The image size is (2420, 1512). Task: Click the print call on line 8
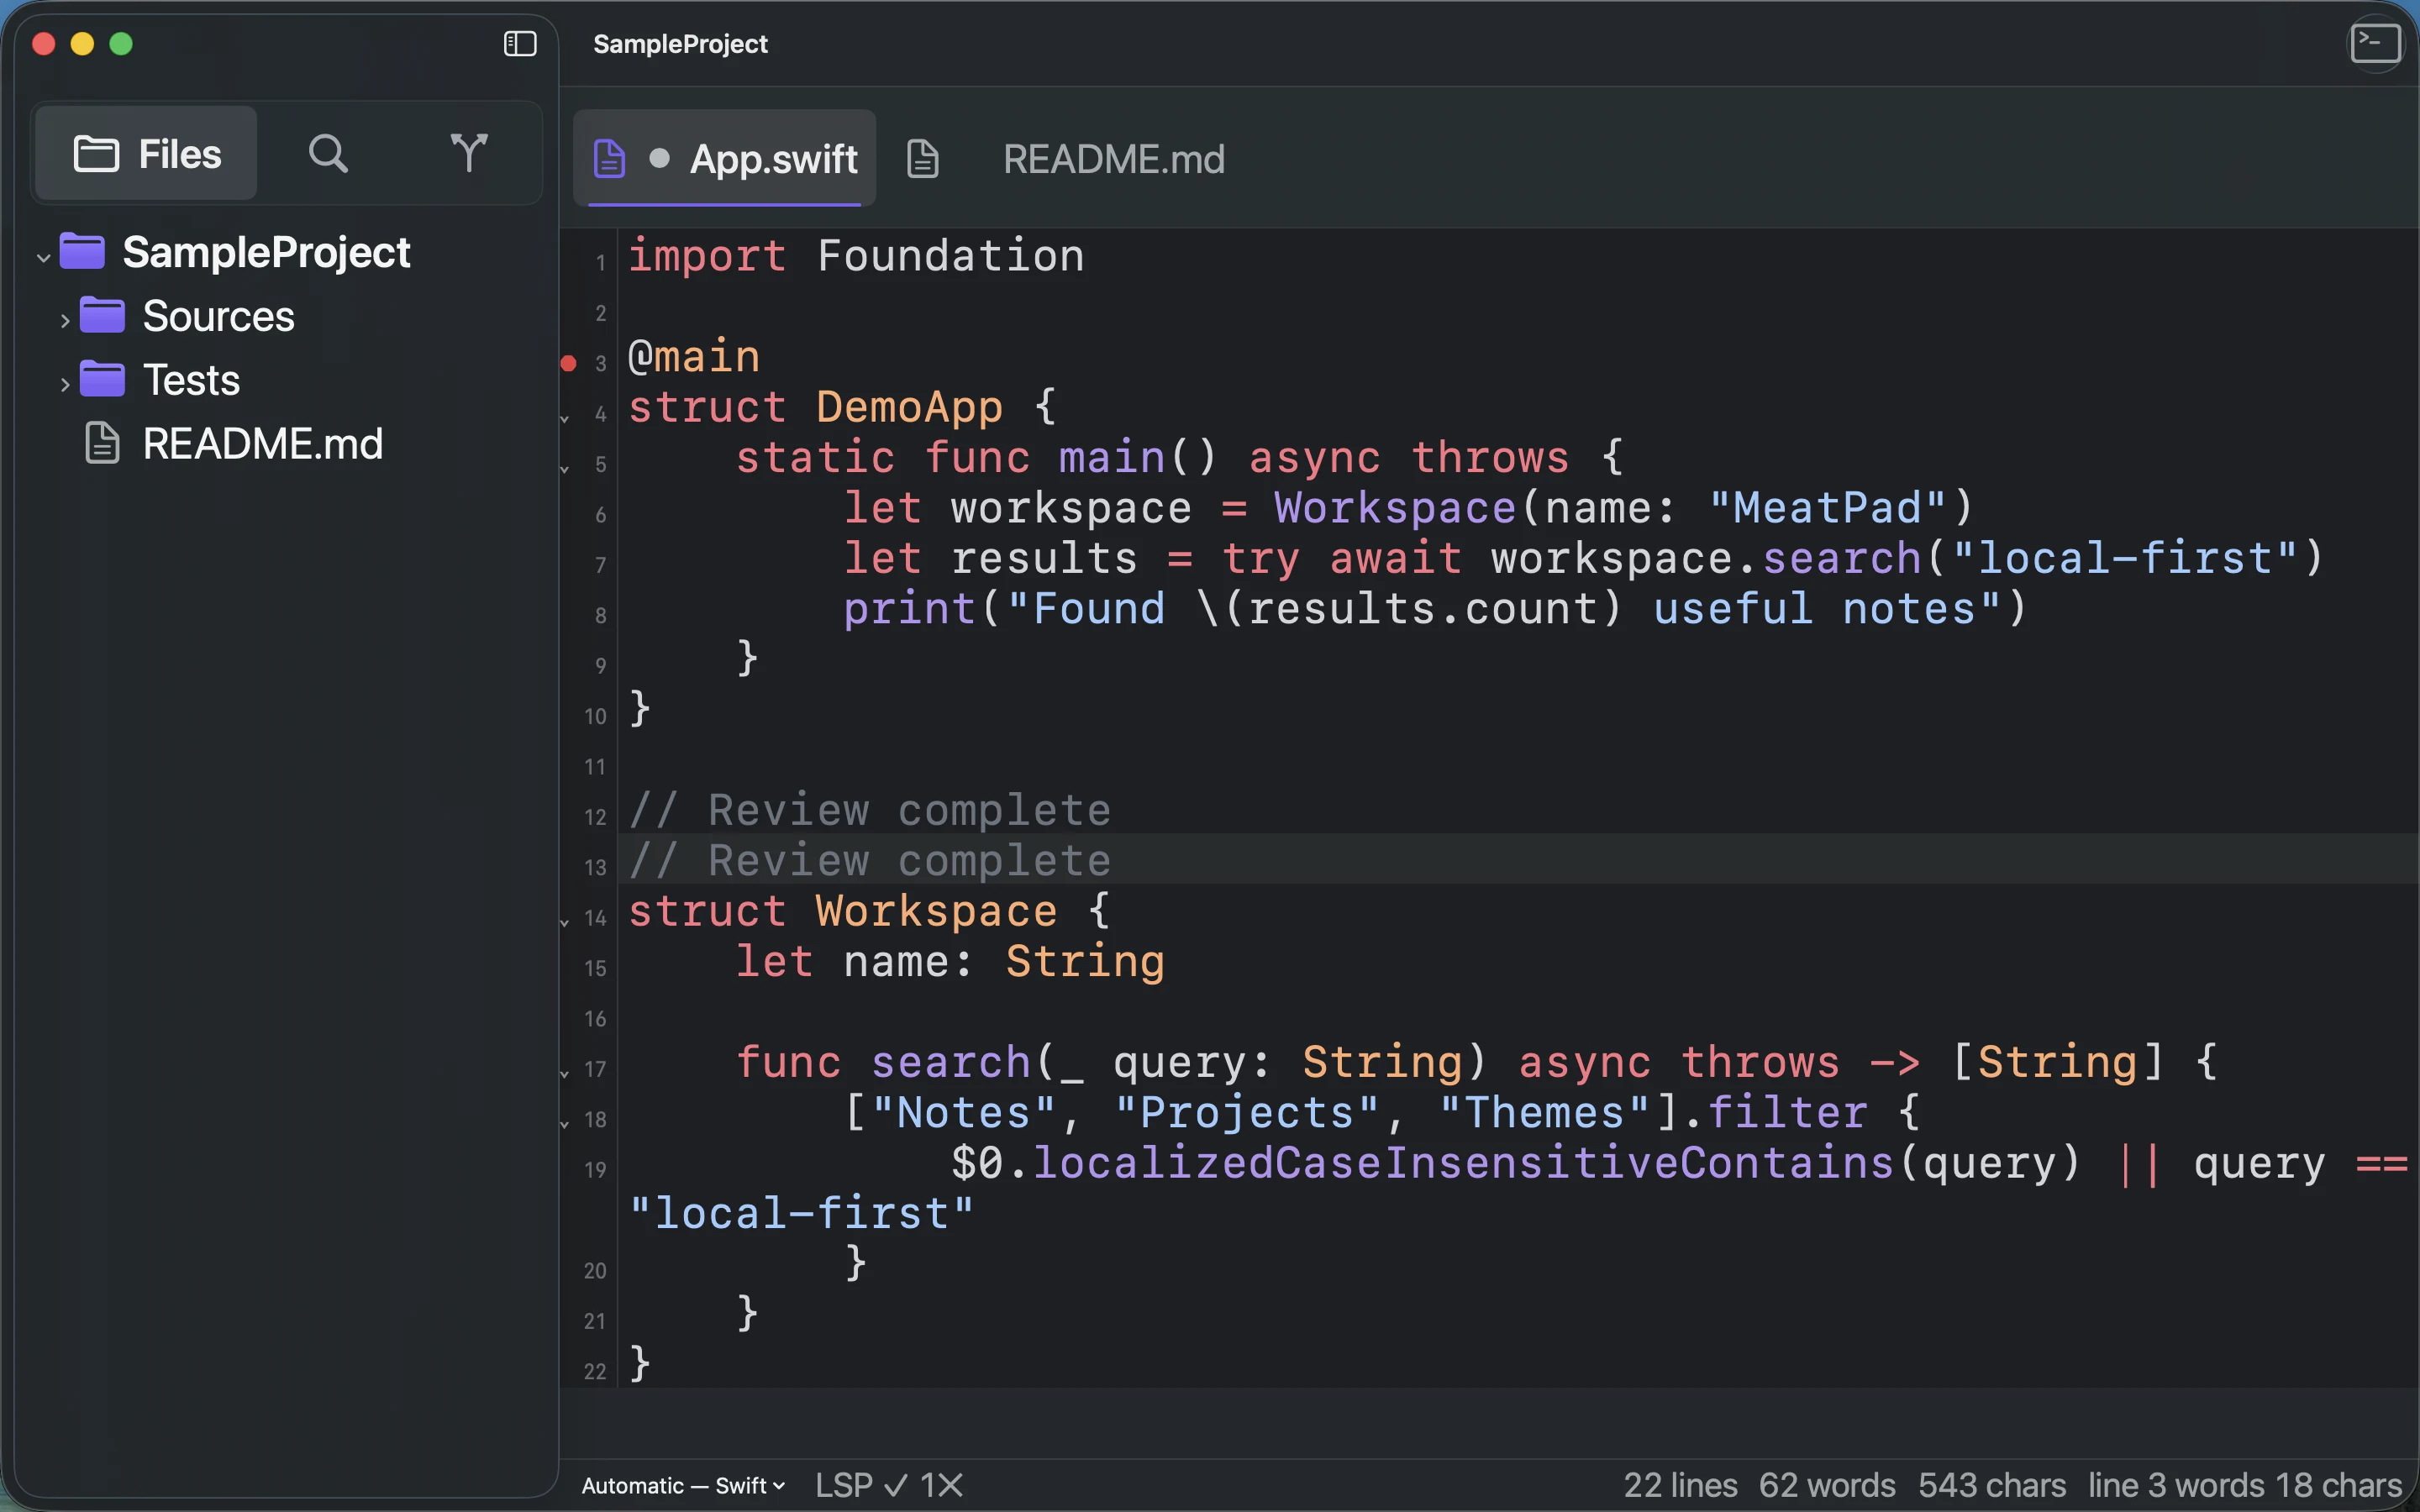click(909, 609)
